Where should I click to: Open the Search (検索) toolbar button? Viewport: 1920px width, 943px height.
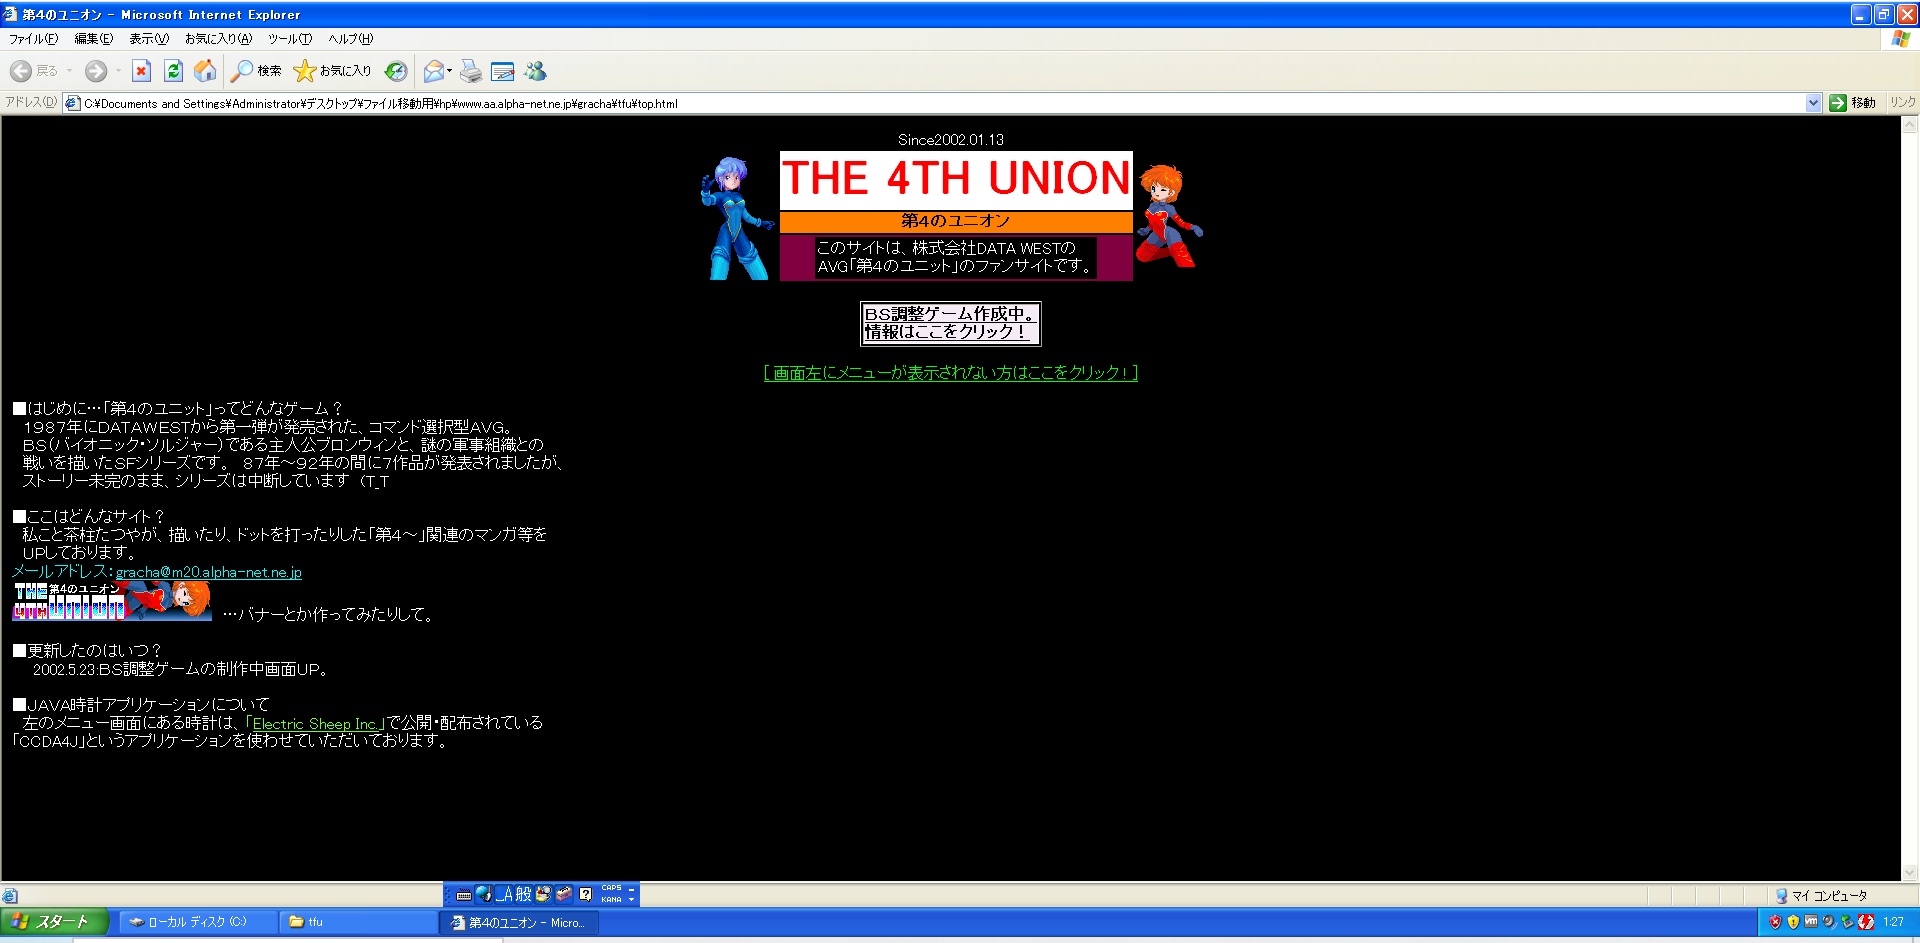(x=256, y=71)
